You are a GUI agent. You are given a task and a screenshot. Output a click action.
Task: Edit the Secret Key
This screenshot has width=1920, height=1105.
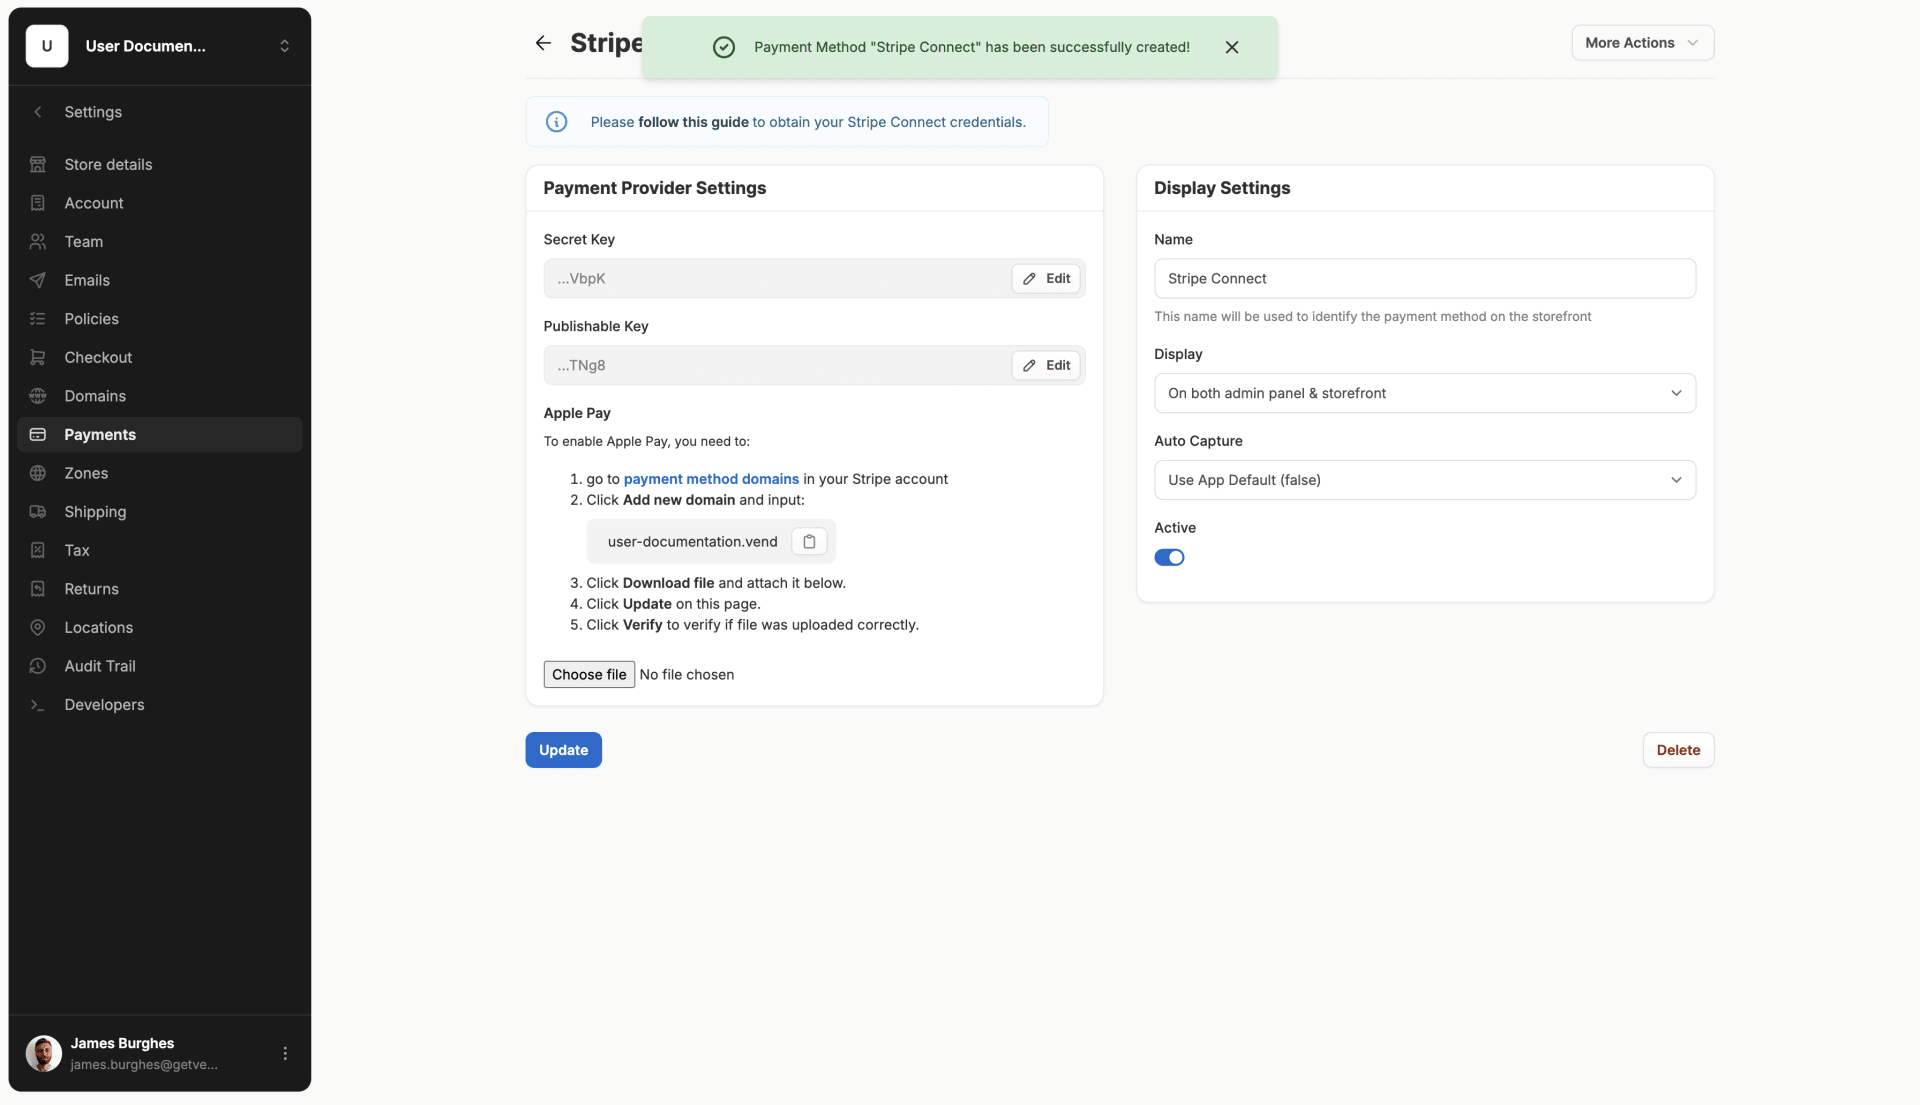tap(1046, 278)
